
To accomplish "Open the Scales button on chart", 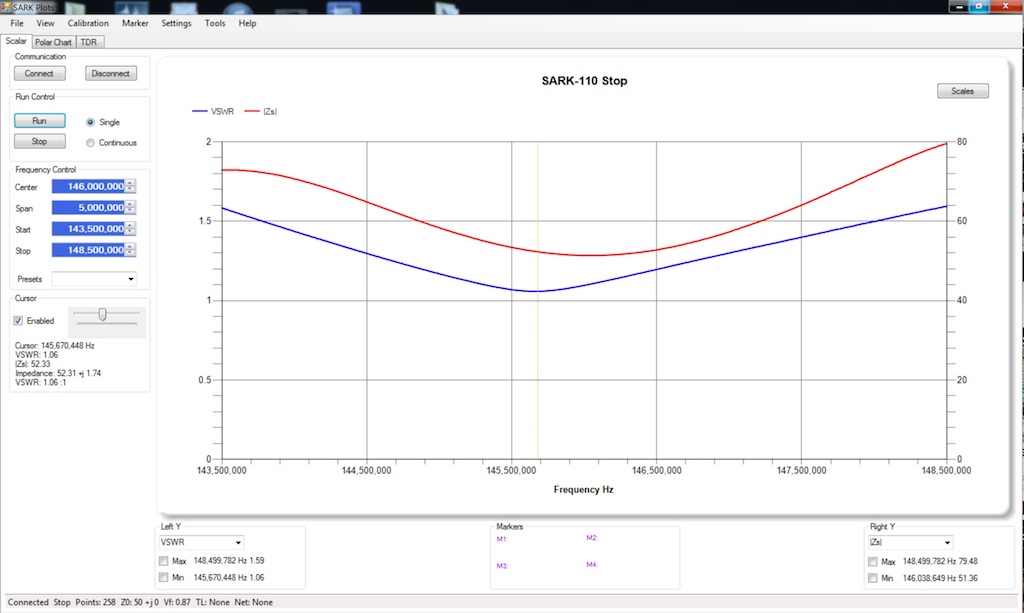I will (963, 91).
